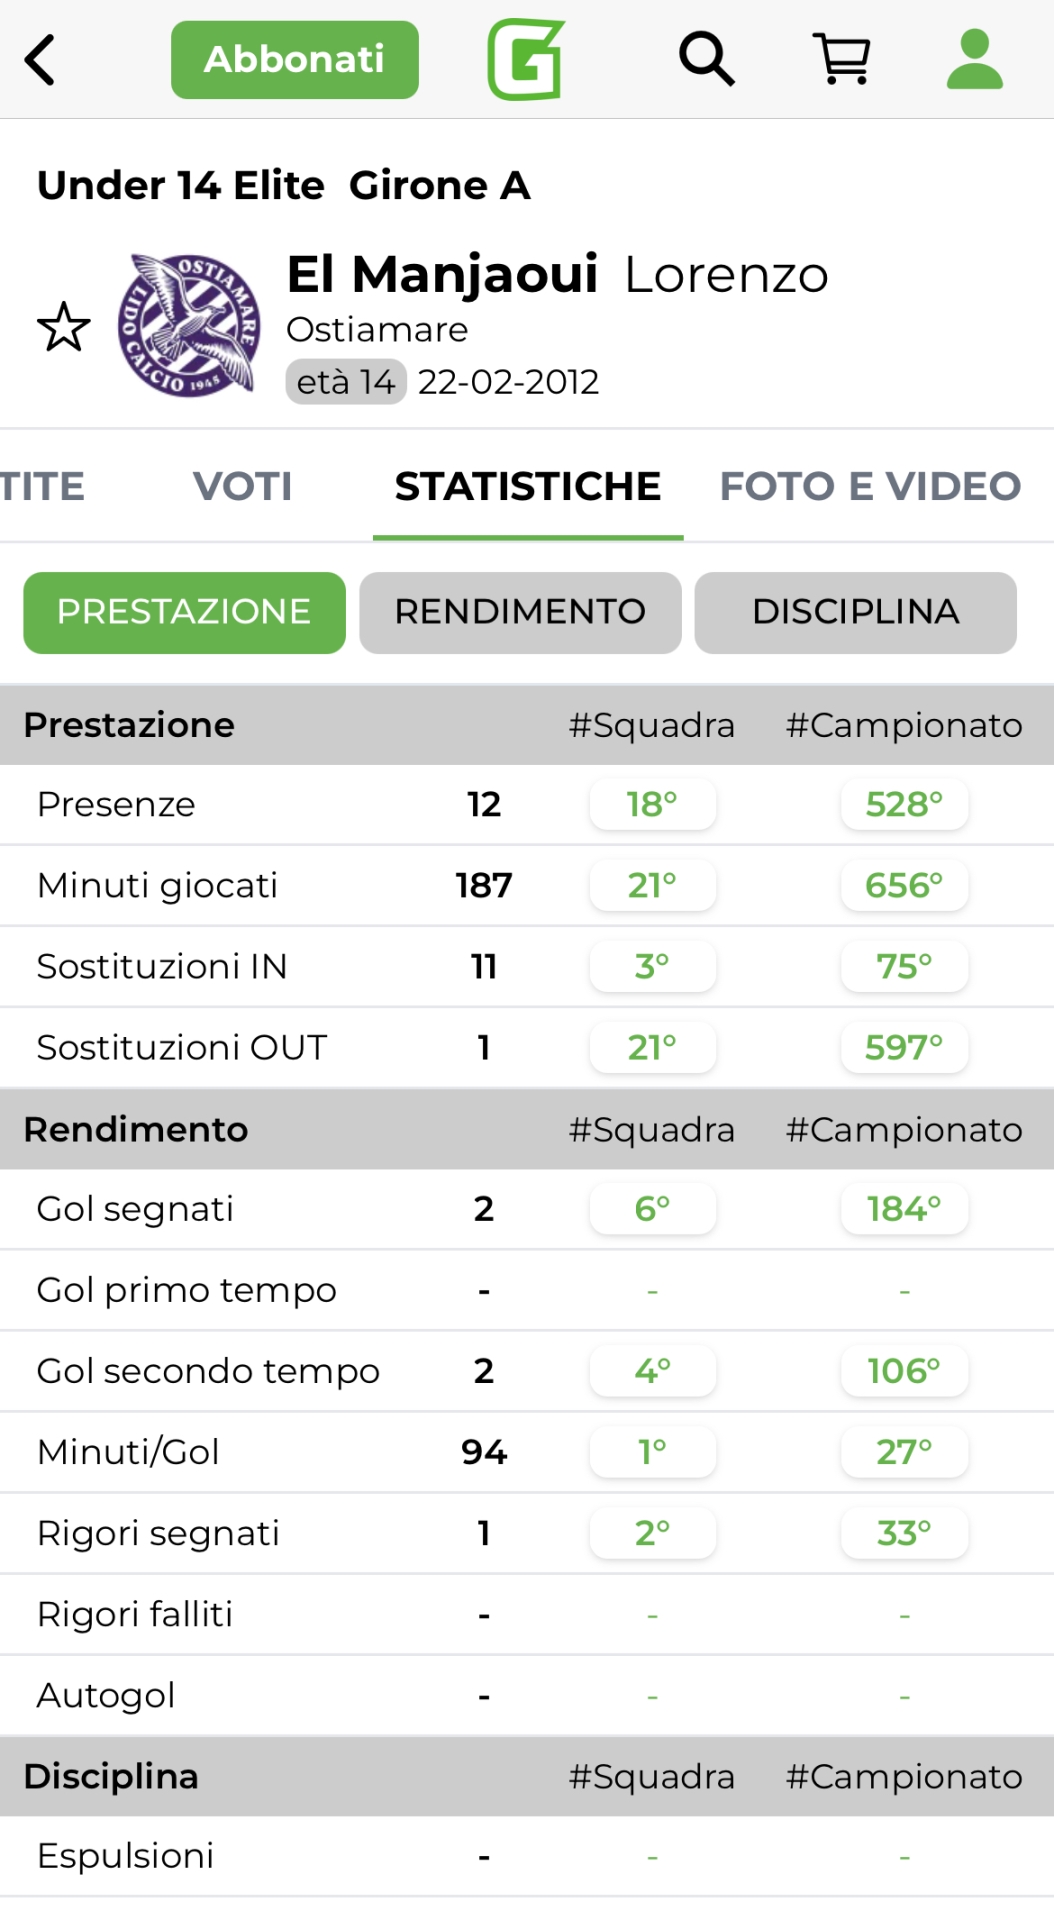
Task: Tap the 18° Presenze squad ranking badge
Action: [x=652, y=804]
